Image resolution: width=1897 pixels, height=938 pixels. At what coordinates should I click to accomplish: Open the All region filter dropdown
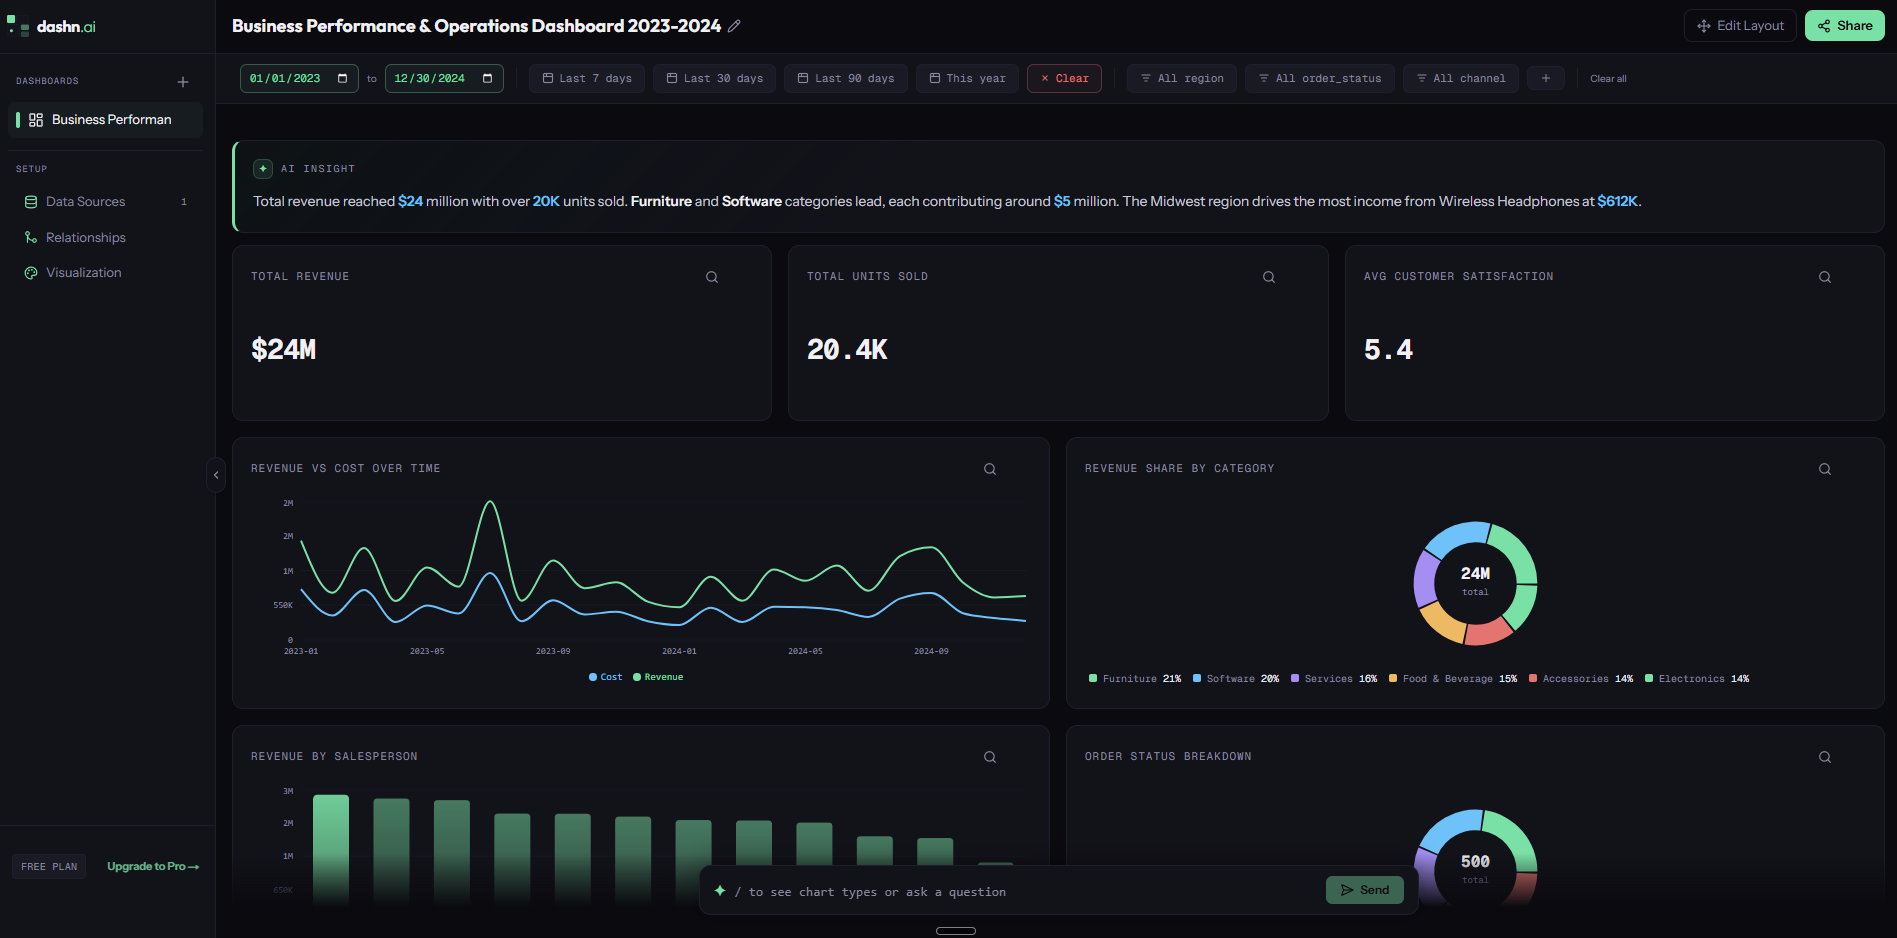(1181, 78)
